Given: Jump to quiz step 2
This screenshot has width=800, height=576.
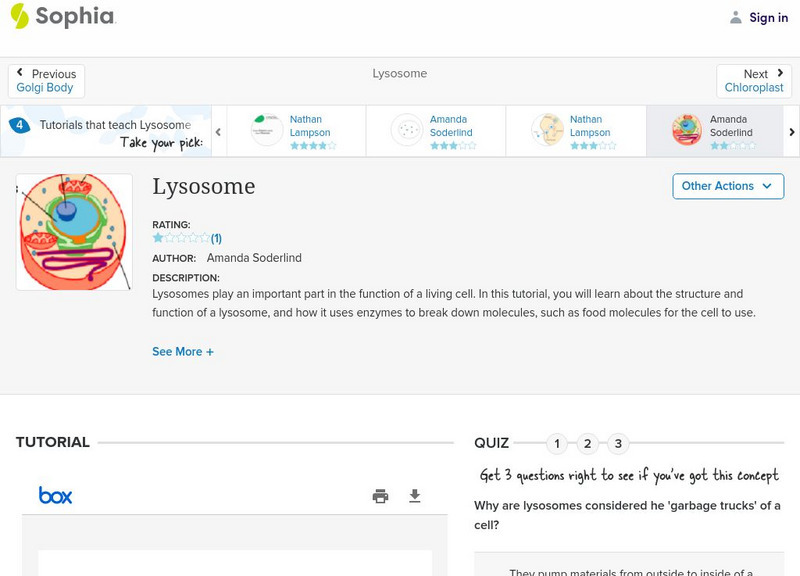Looking at the screenshot, I should (x=588, y=442).
